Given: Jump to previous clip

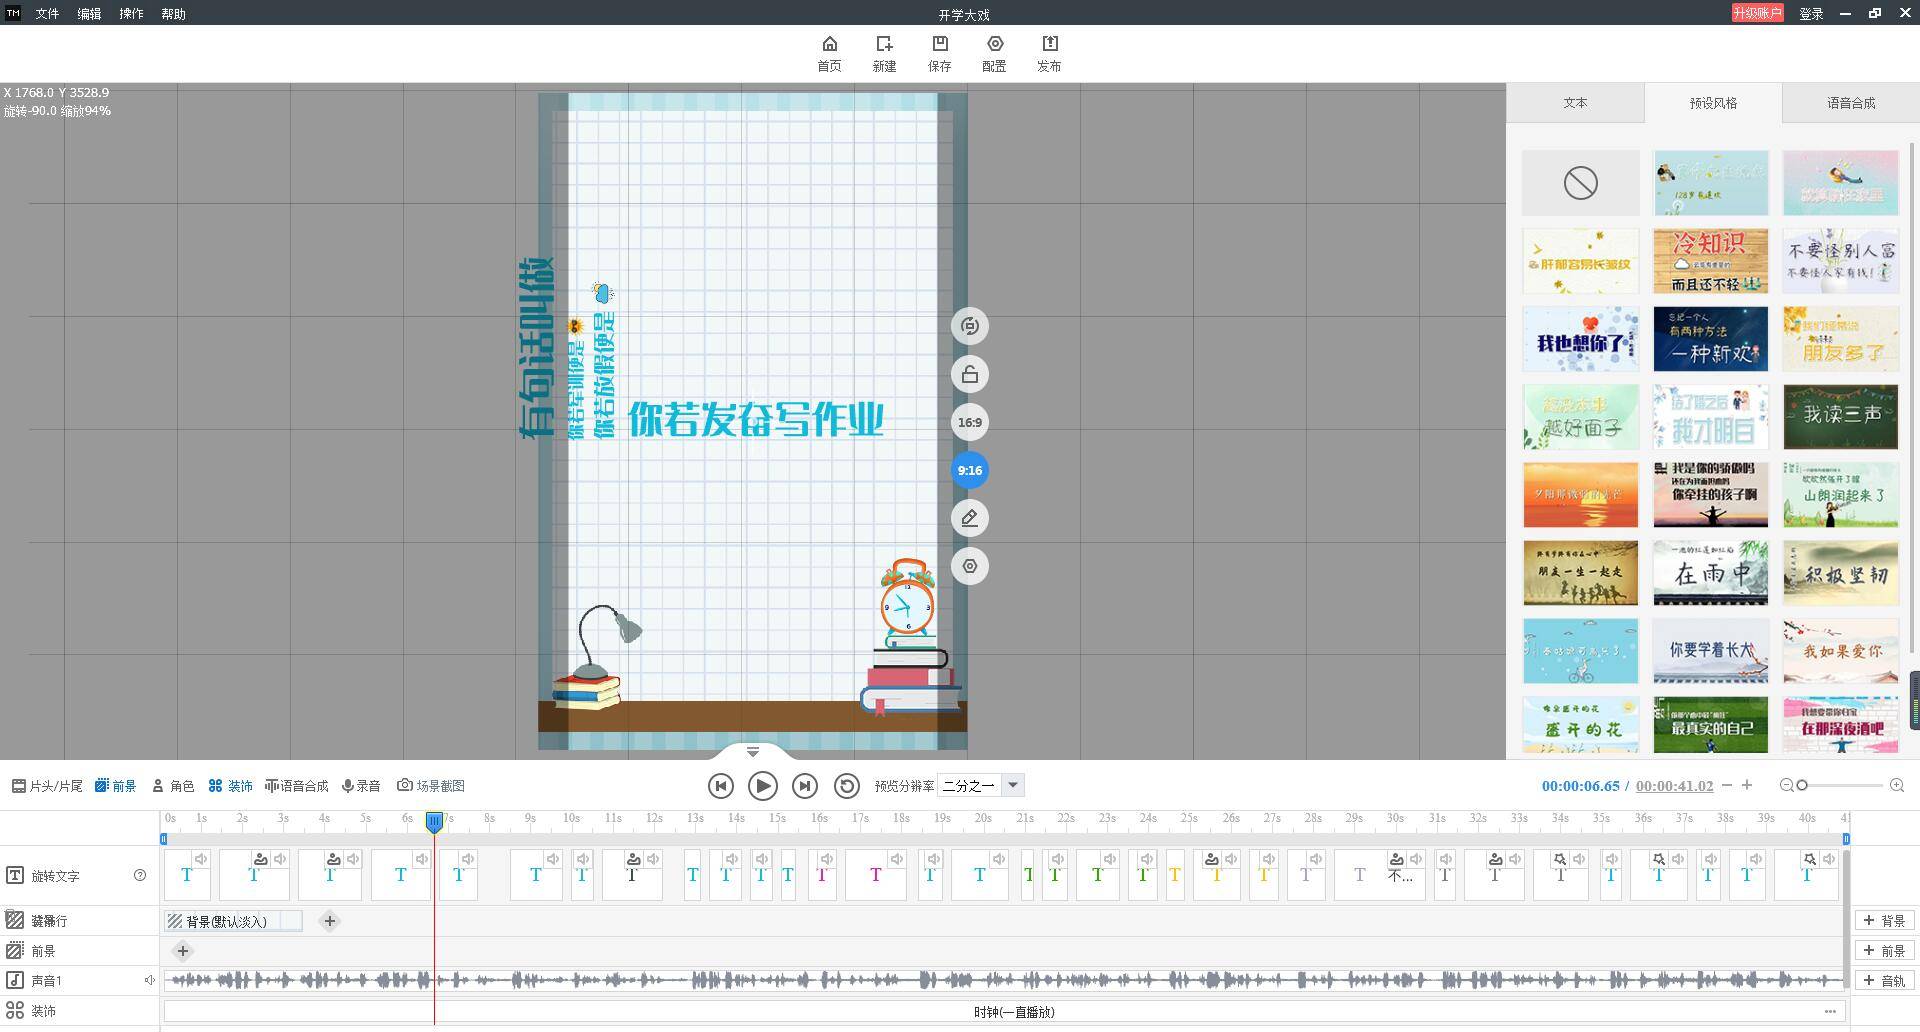Looking at the screenshot, I should coord(720,786).
